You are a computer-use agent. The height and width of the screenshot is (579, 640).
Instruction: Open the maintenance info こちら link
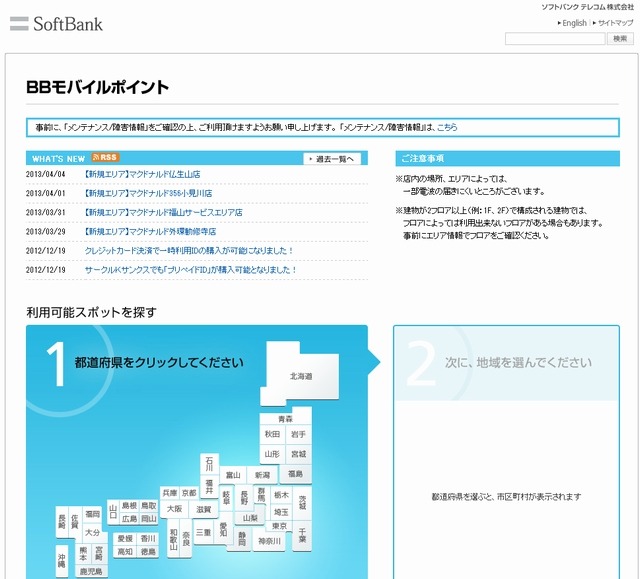click(447, 127)
